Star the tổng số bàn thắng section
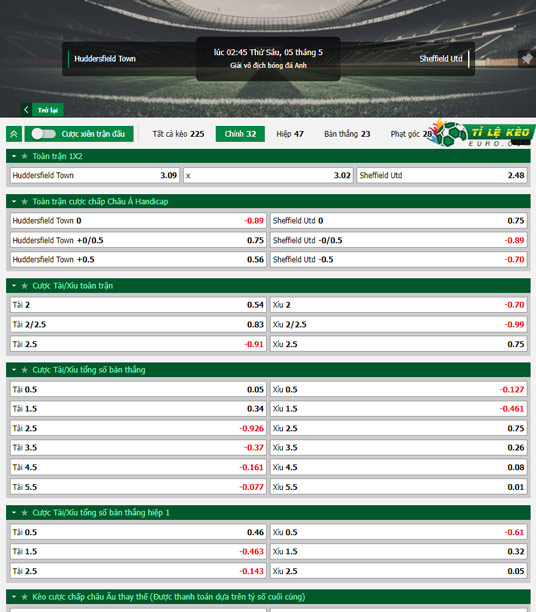536x612 pixels. coord(25,370)
